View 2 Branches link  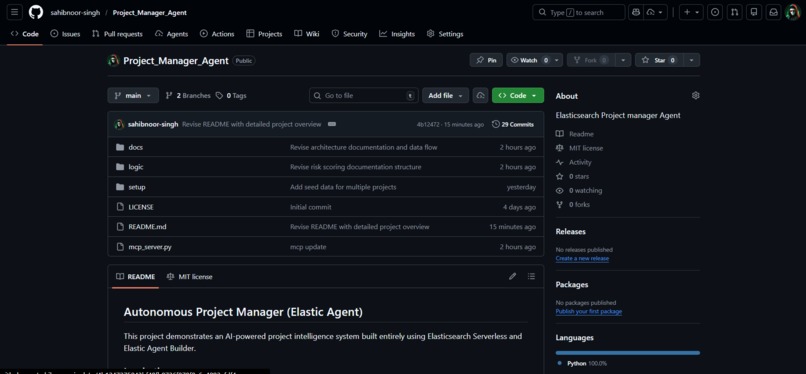(x=188, y=96)
